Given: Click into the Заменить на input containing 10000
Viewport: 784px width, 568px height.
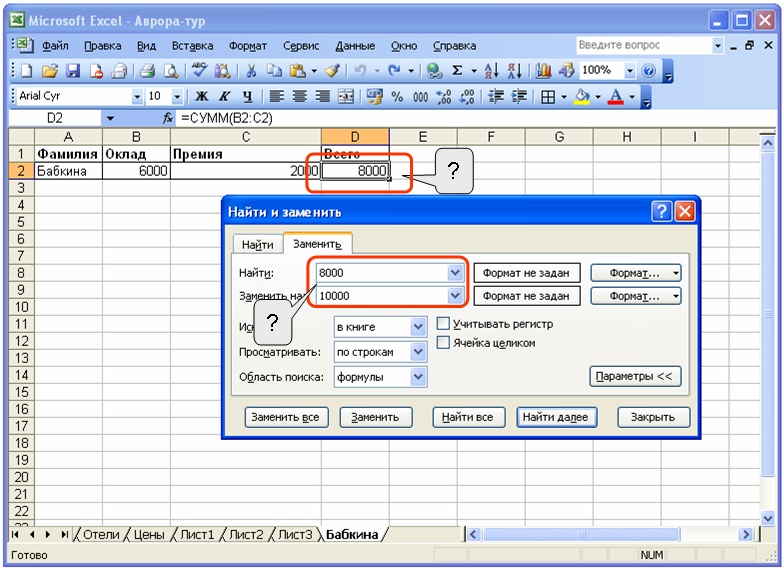Looking at the screenshot, I should (x=382, y=296).
